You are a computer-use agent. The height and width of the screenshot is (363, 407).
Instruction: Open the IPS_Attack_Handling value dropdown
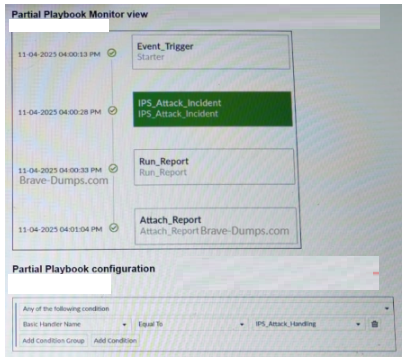[x=308, y=324]
